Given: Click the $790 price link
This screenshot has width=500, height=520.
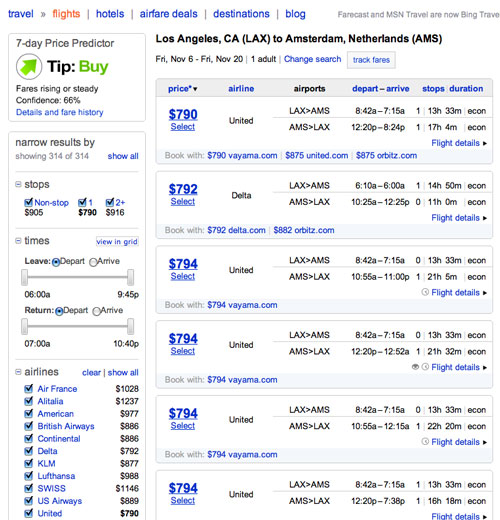Looking at the screenshot, I should 183,114.
